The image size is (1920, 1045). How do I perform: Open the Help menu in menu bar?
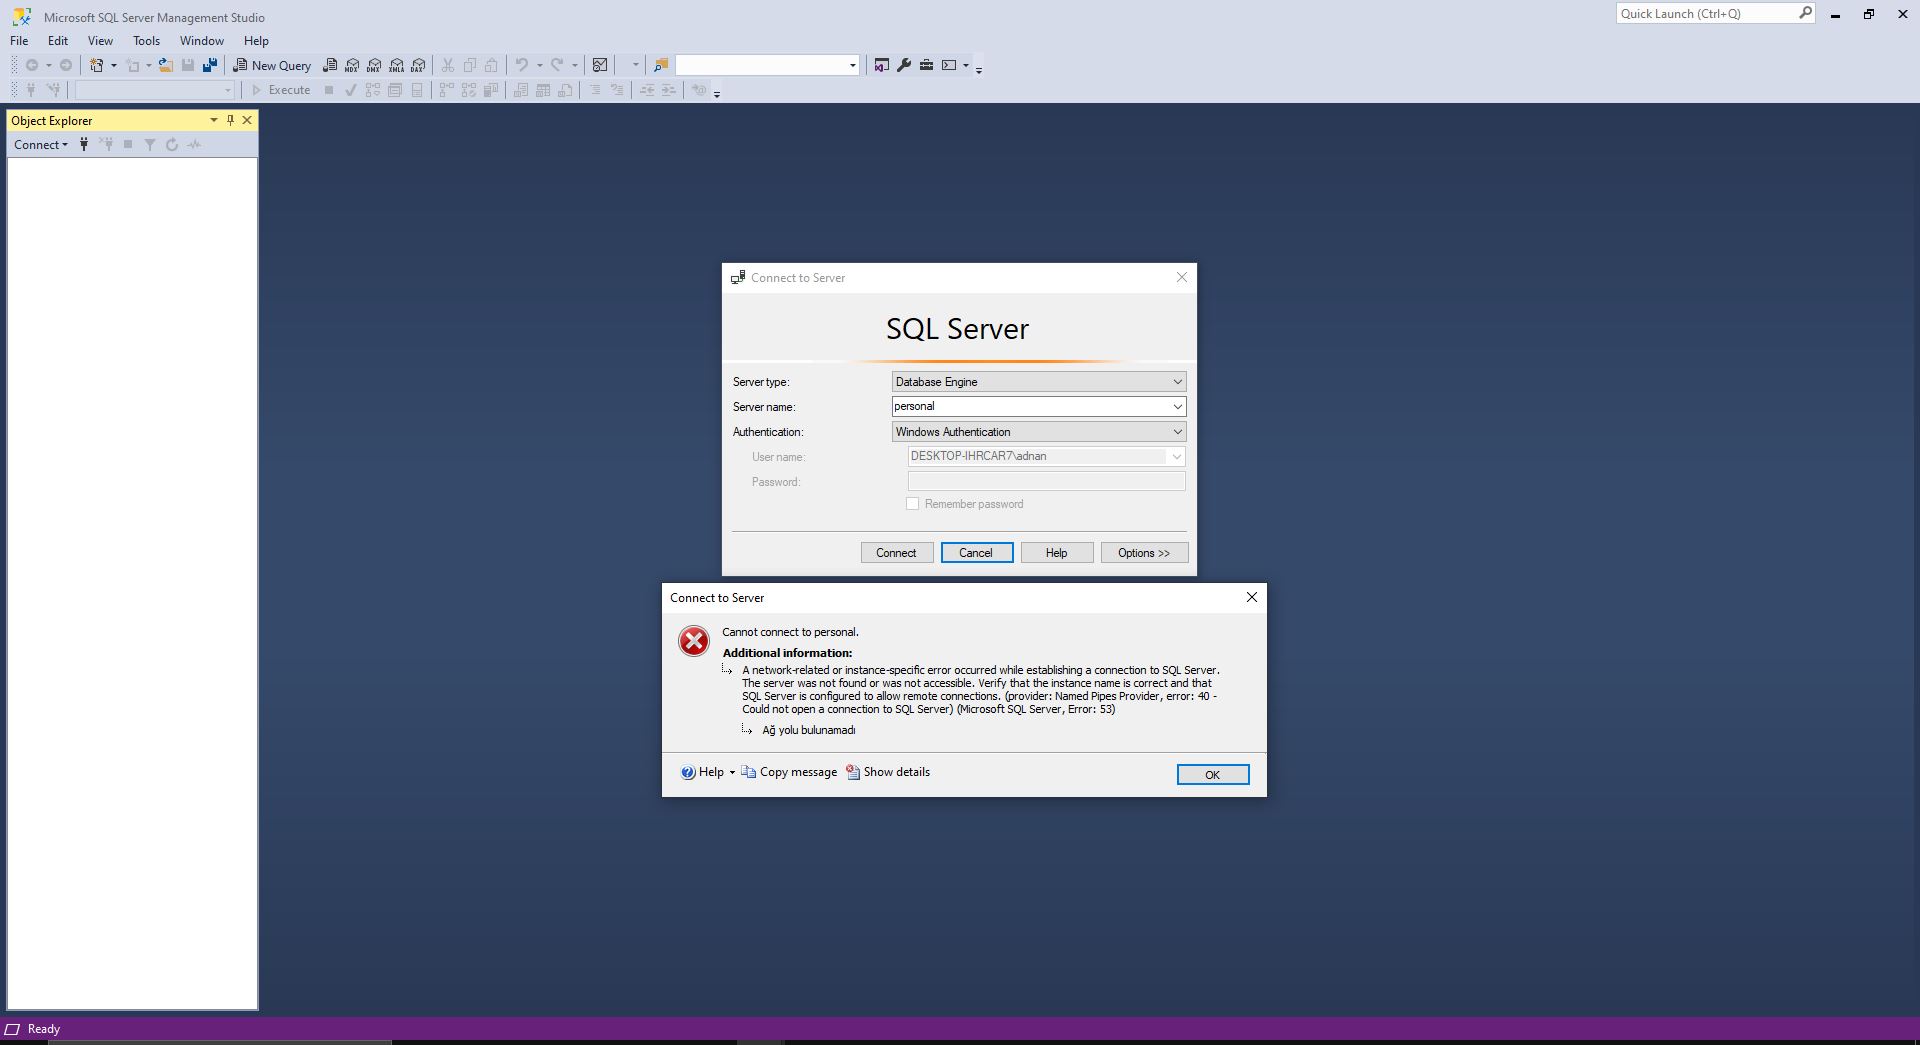(x=256, y=41)
